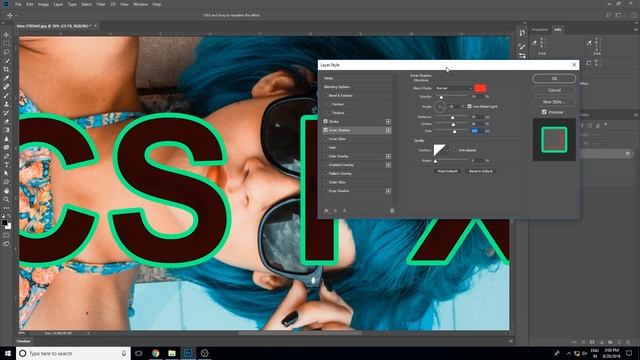Click the fx add-style icon in Layer Style
640x360 pixels.
pos(327,211)
